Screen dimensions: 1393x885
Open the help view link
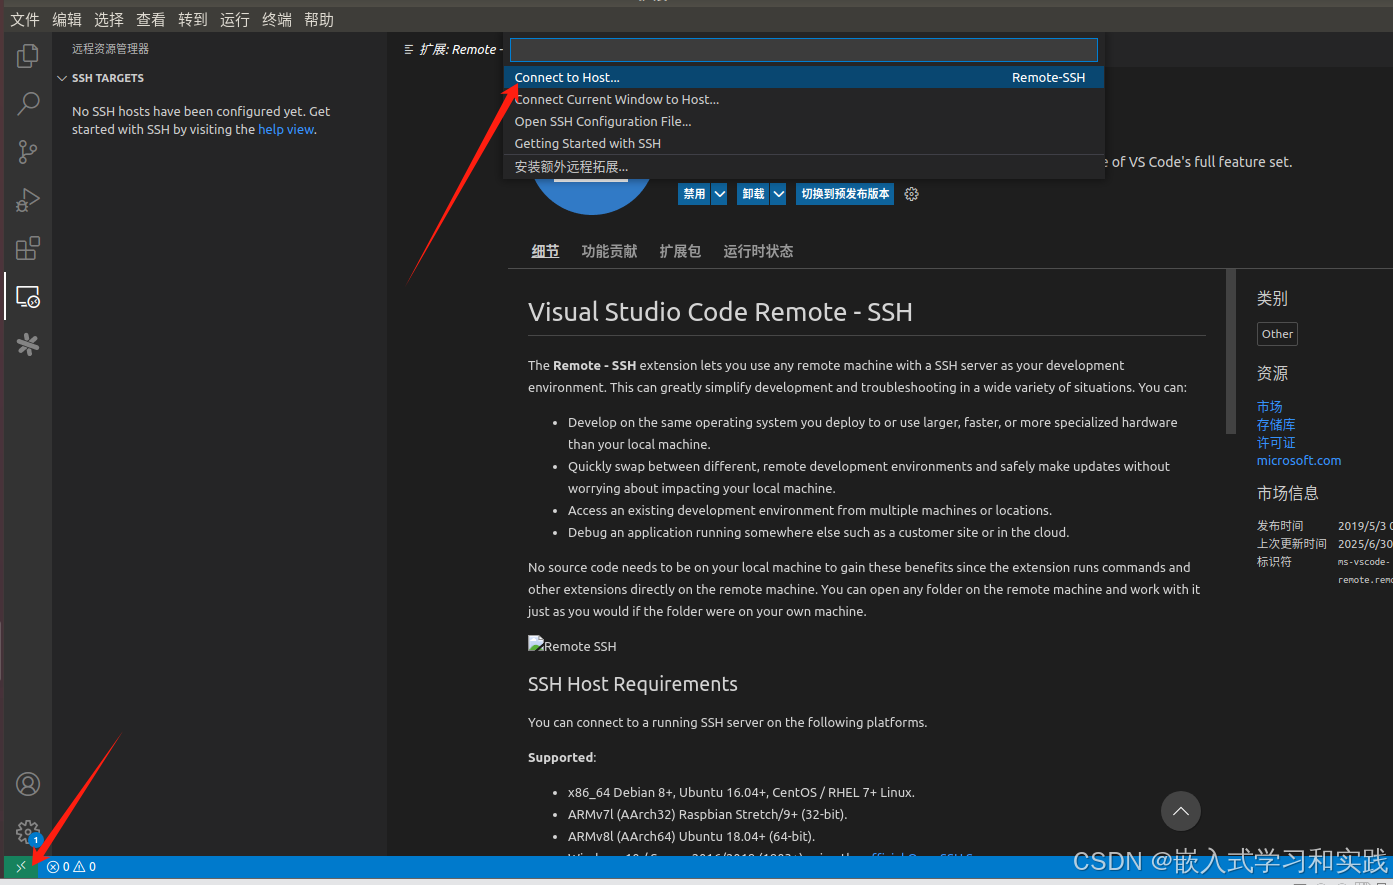click(286, 129)
